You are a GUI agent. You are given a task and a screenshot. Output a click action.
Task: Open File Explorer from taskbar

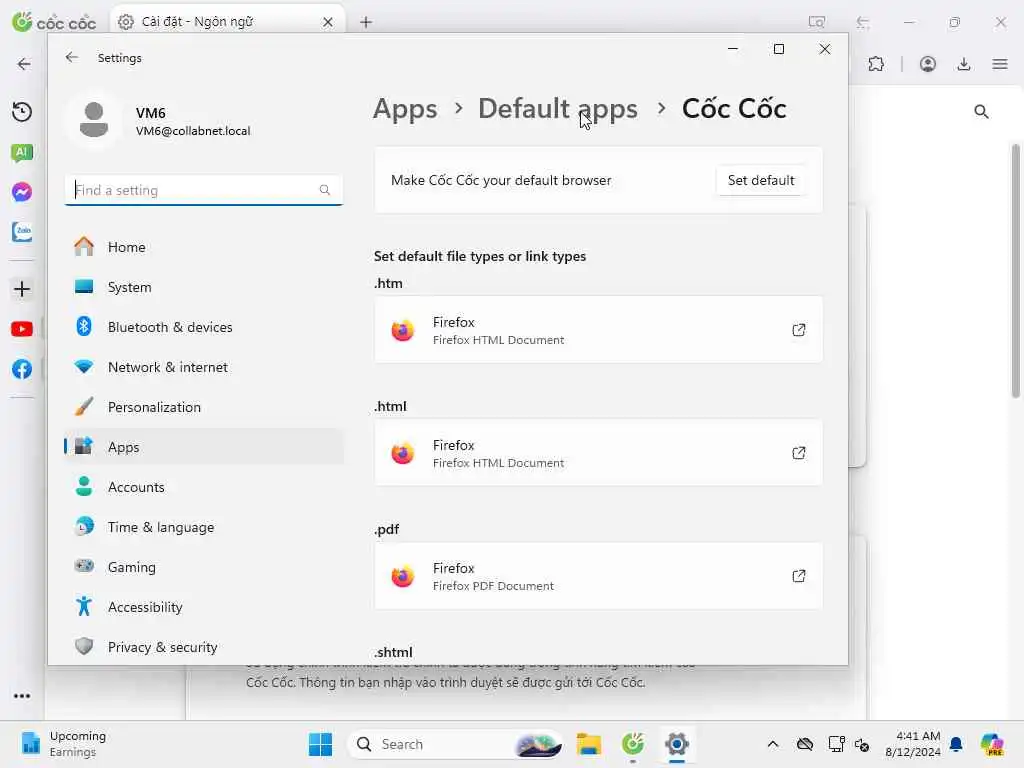point(588,744)
